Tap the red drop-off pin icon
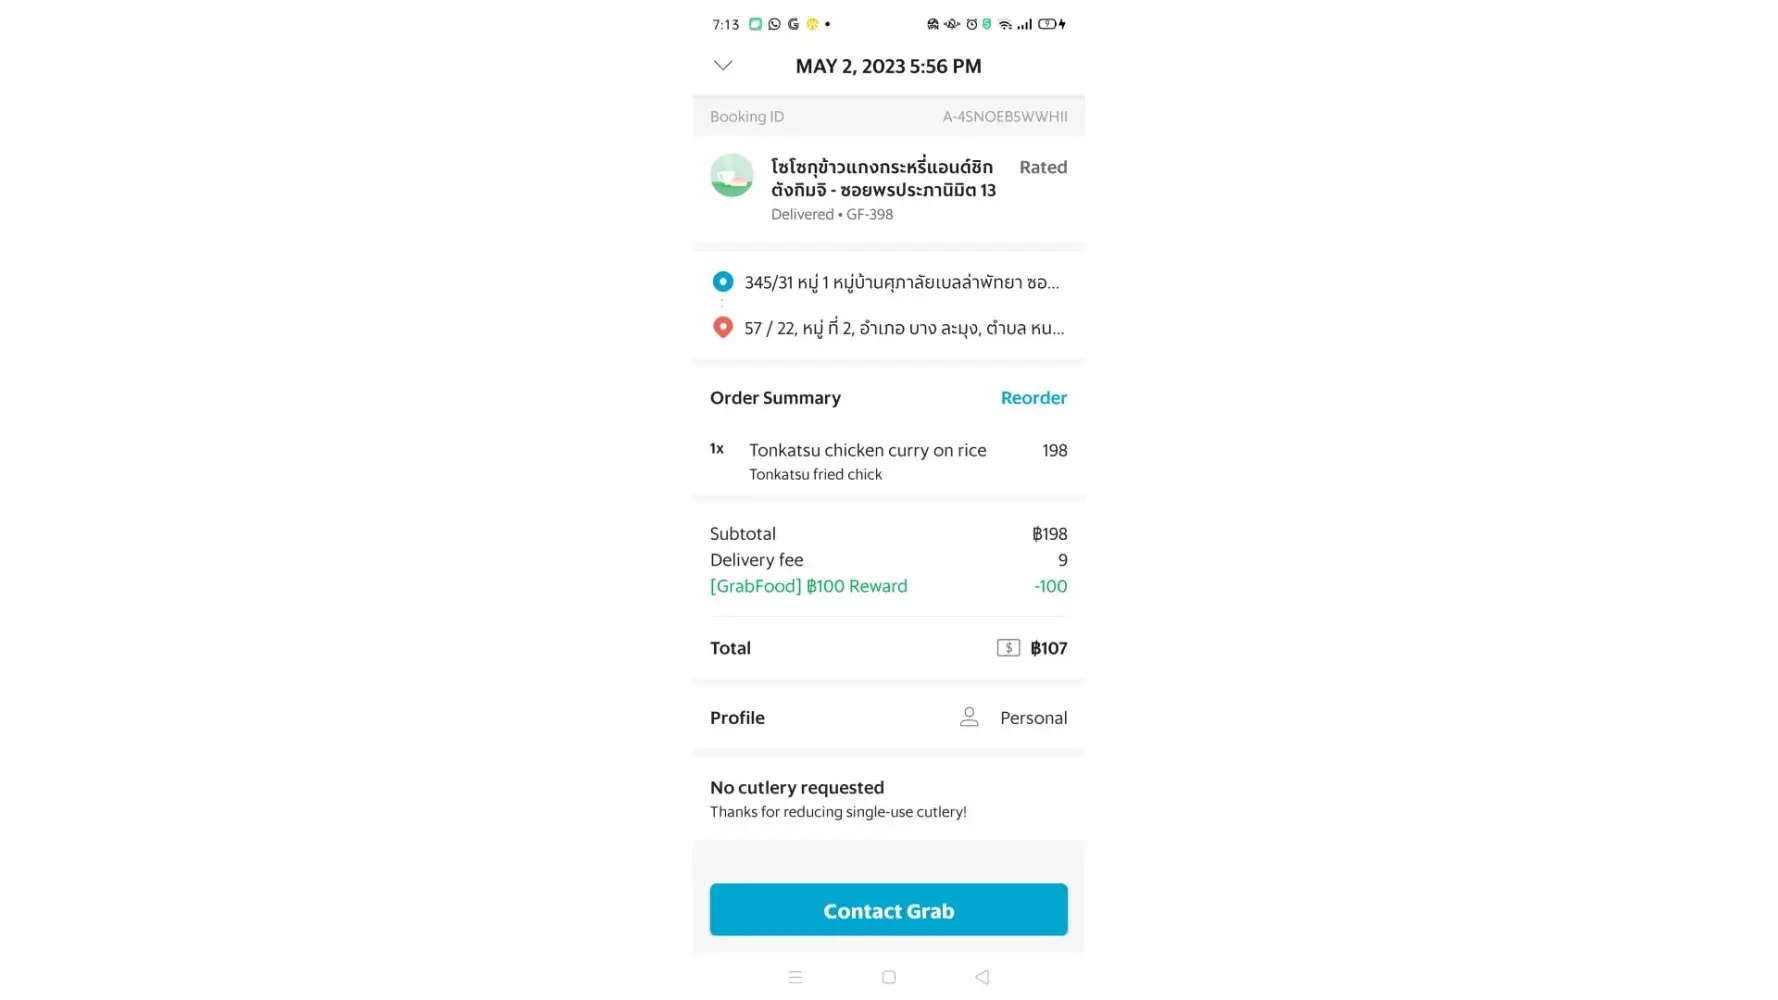The image size is (1778, 1000). [722, 327]
